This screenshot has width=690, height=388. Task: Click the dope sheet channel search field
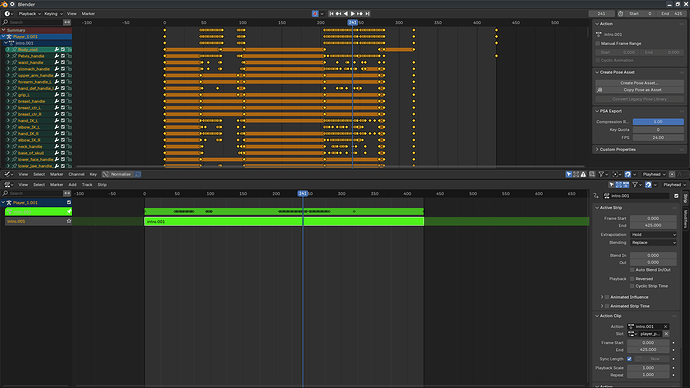32,22
